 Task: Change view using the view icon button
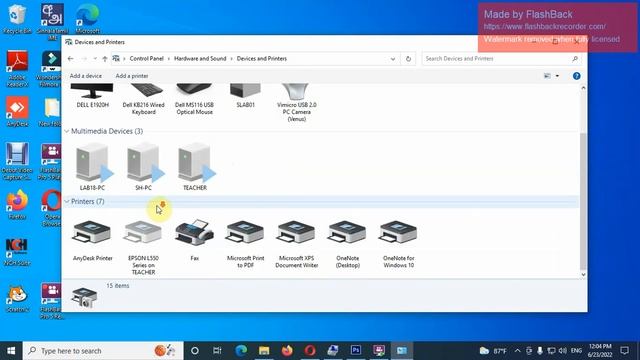(547, 76)
